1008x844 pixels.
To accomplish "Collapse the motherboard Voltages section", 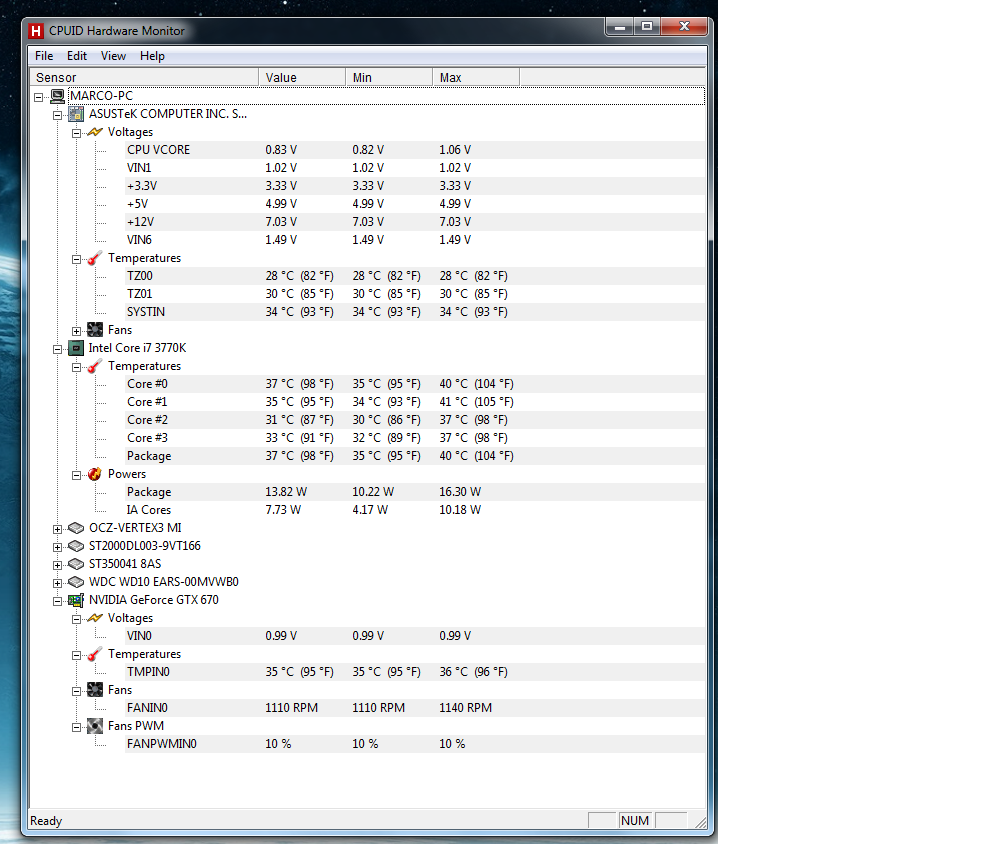I will (77, 132).
